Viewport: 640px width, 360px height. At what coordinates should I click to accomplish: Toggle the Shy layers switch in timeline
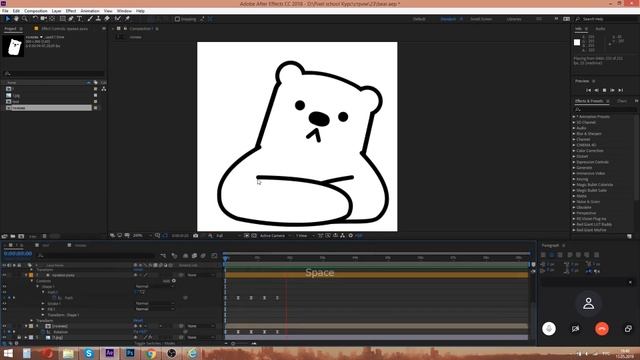click(x=185, y=256)
